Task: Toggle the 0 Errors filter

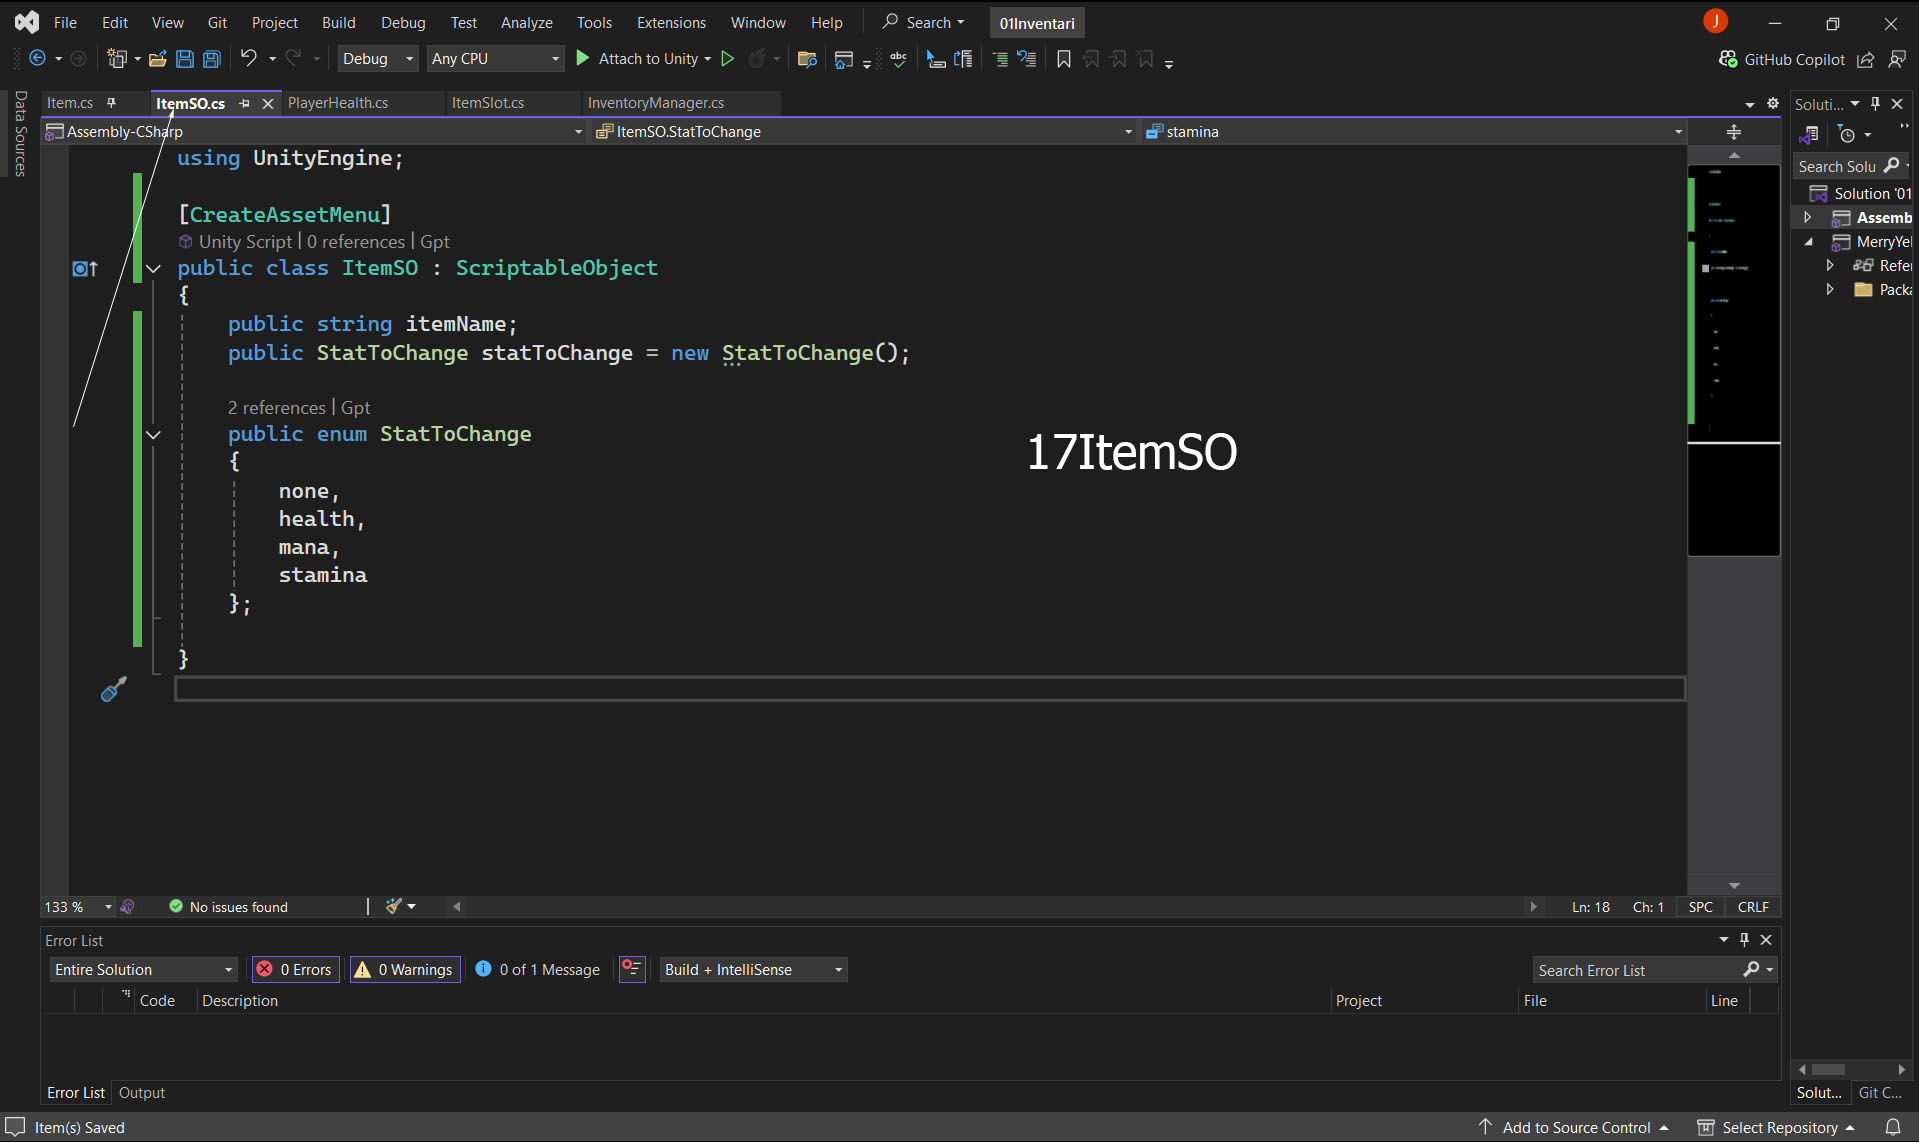Action: pyautogui.click(x=296, y=969)
